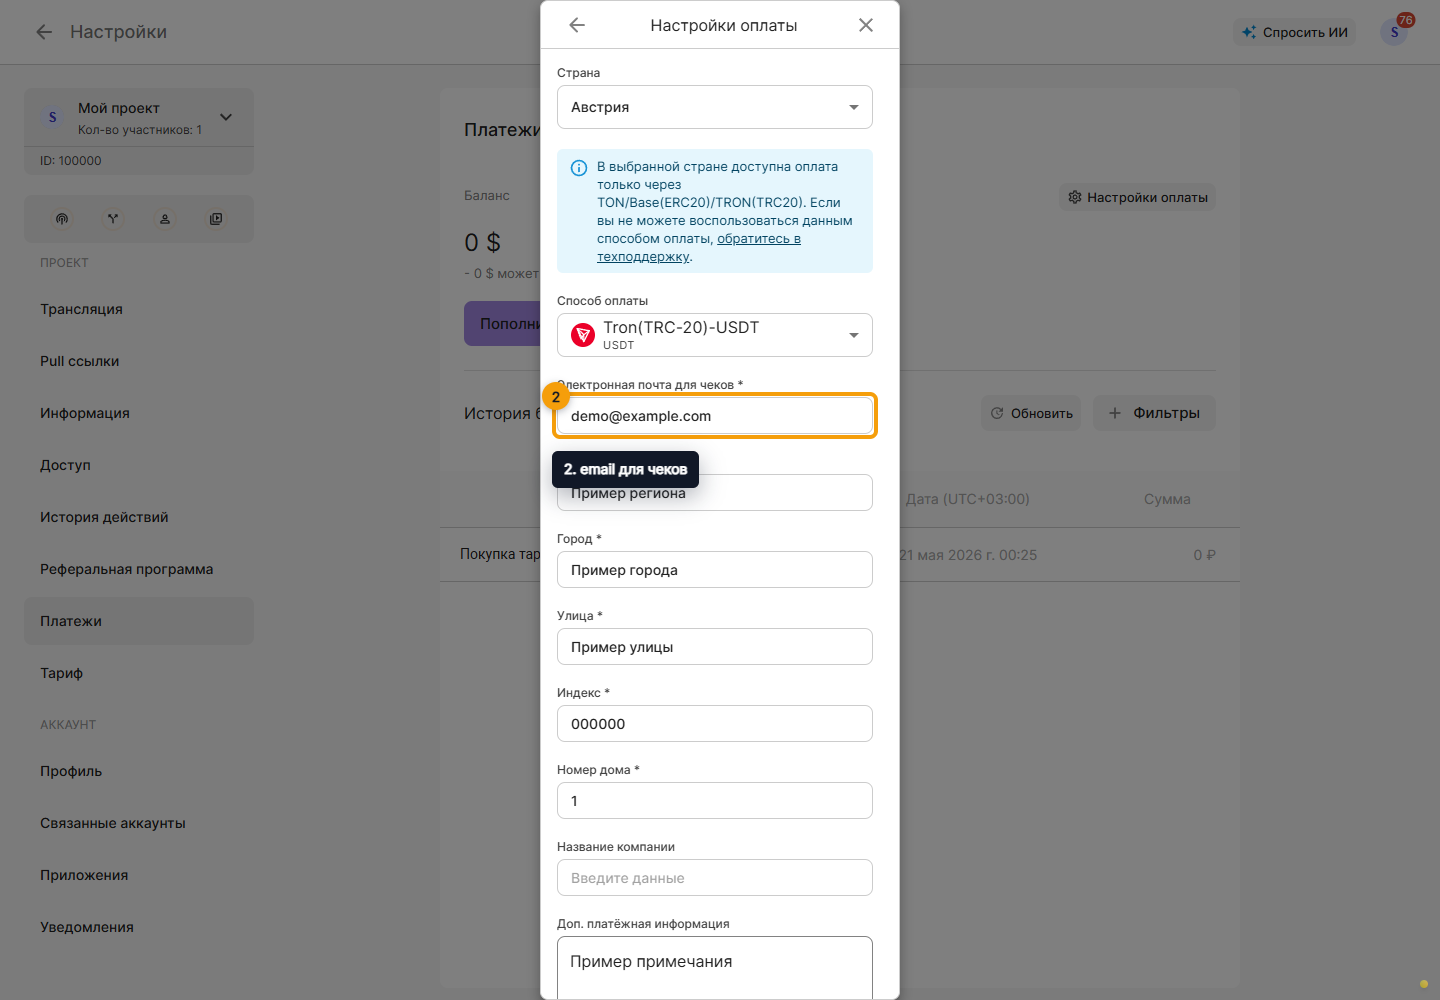Click the user avatar with 76 badge

1395,32
